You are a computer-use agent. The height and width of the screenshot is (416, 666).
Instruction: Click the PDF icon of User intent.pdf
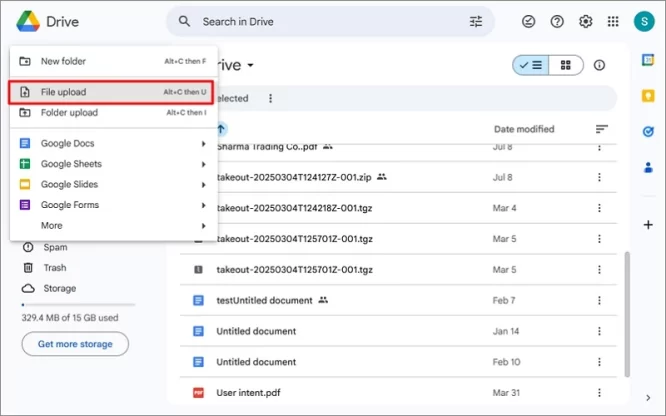[198, 393]
